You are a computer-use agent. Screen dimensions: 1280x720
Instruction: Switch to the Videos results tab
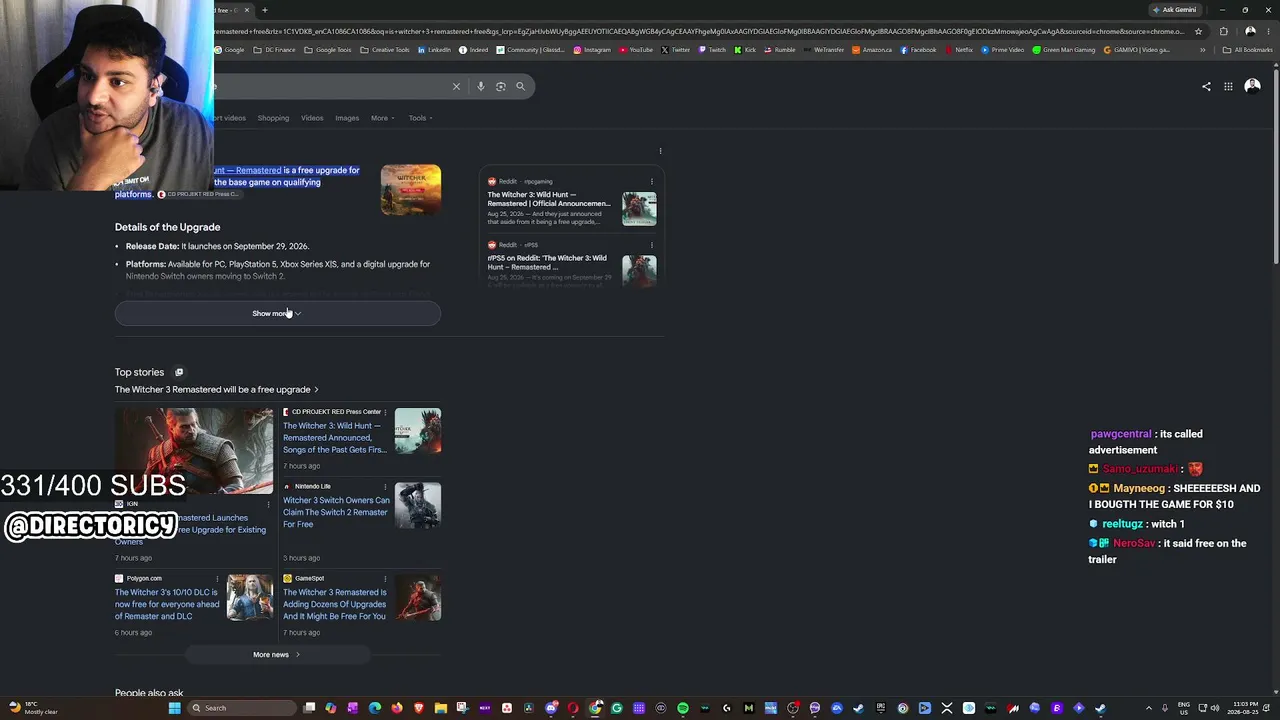[312, 118]
